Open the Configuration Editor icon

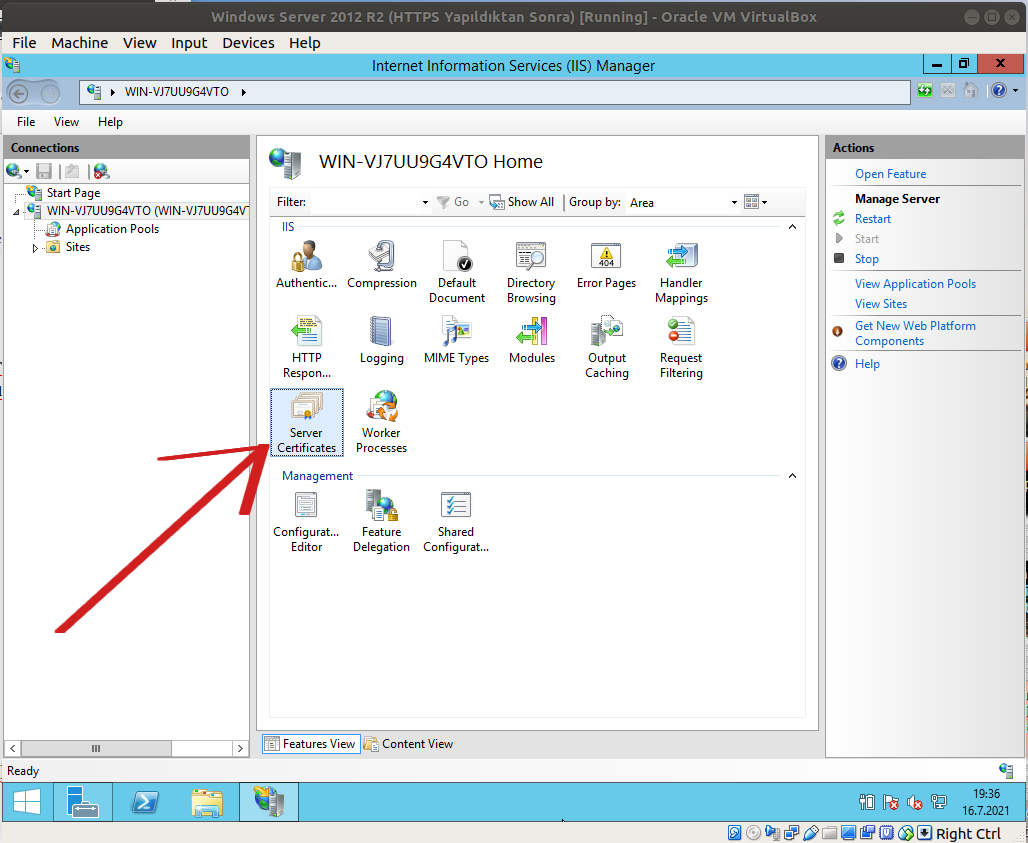tap(306, 522)
